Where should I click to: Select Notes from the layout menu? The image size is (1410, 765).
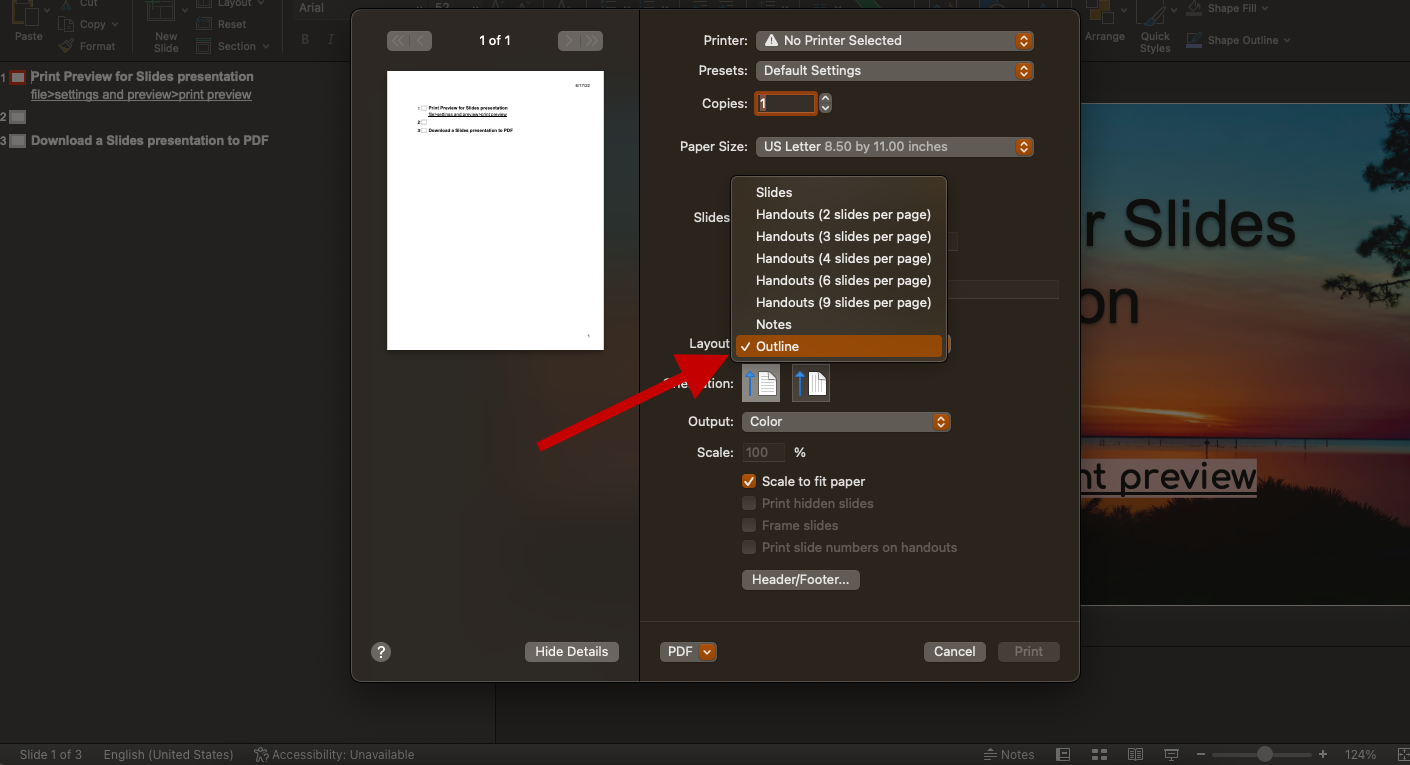(774, 324)
